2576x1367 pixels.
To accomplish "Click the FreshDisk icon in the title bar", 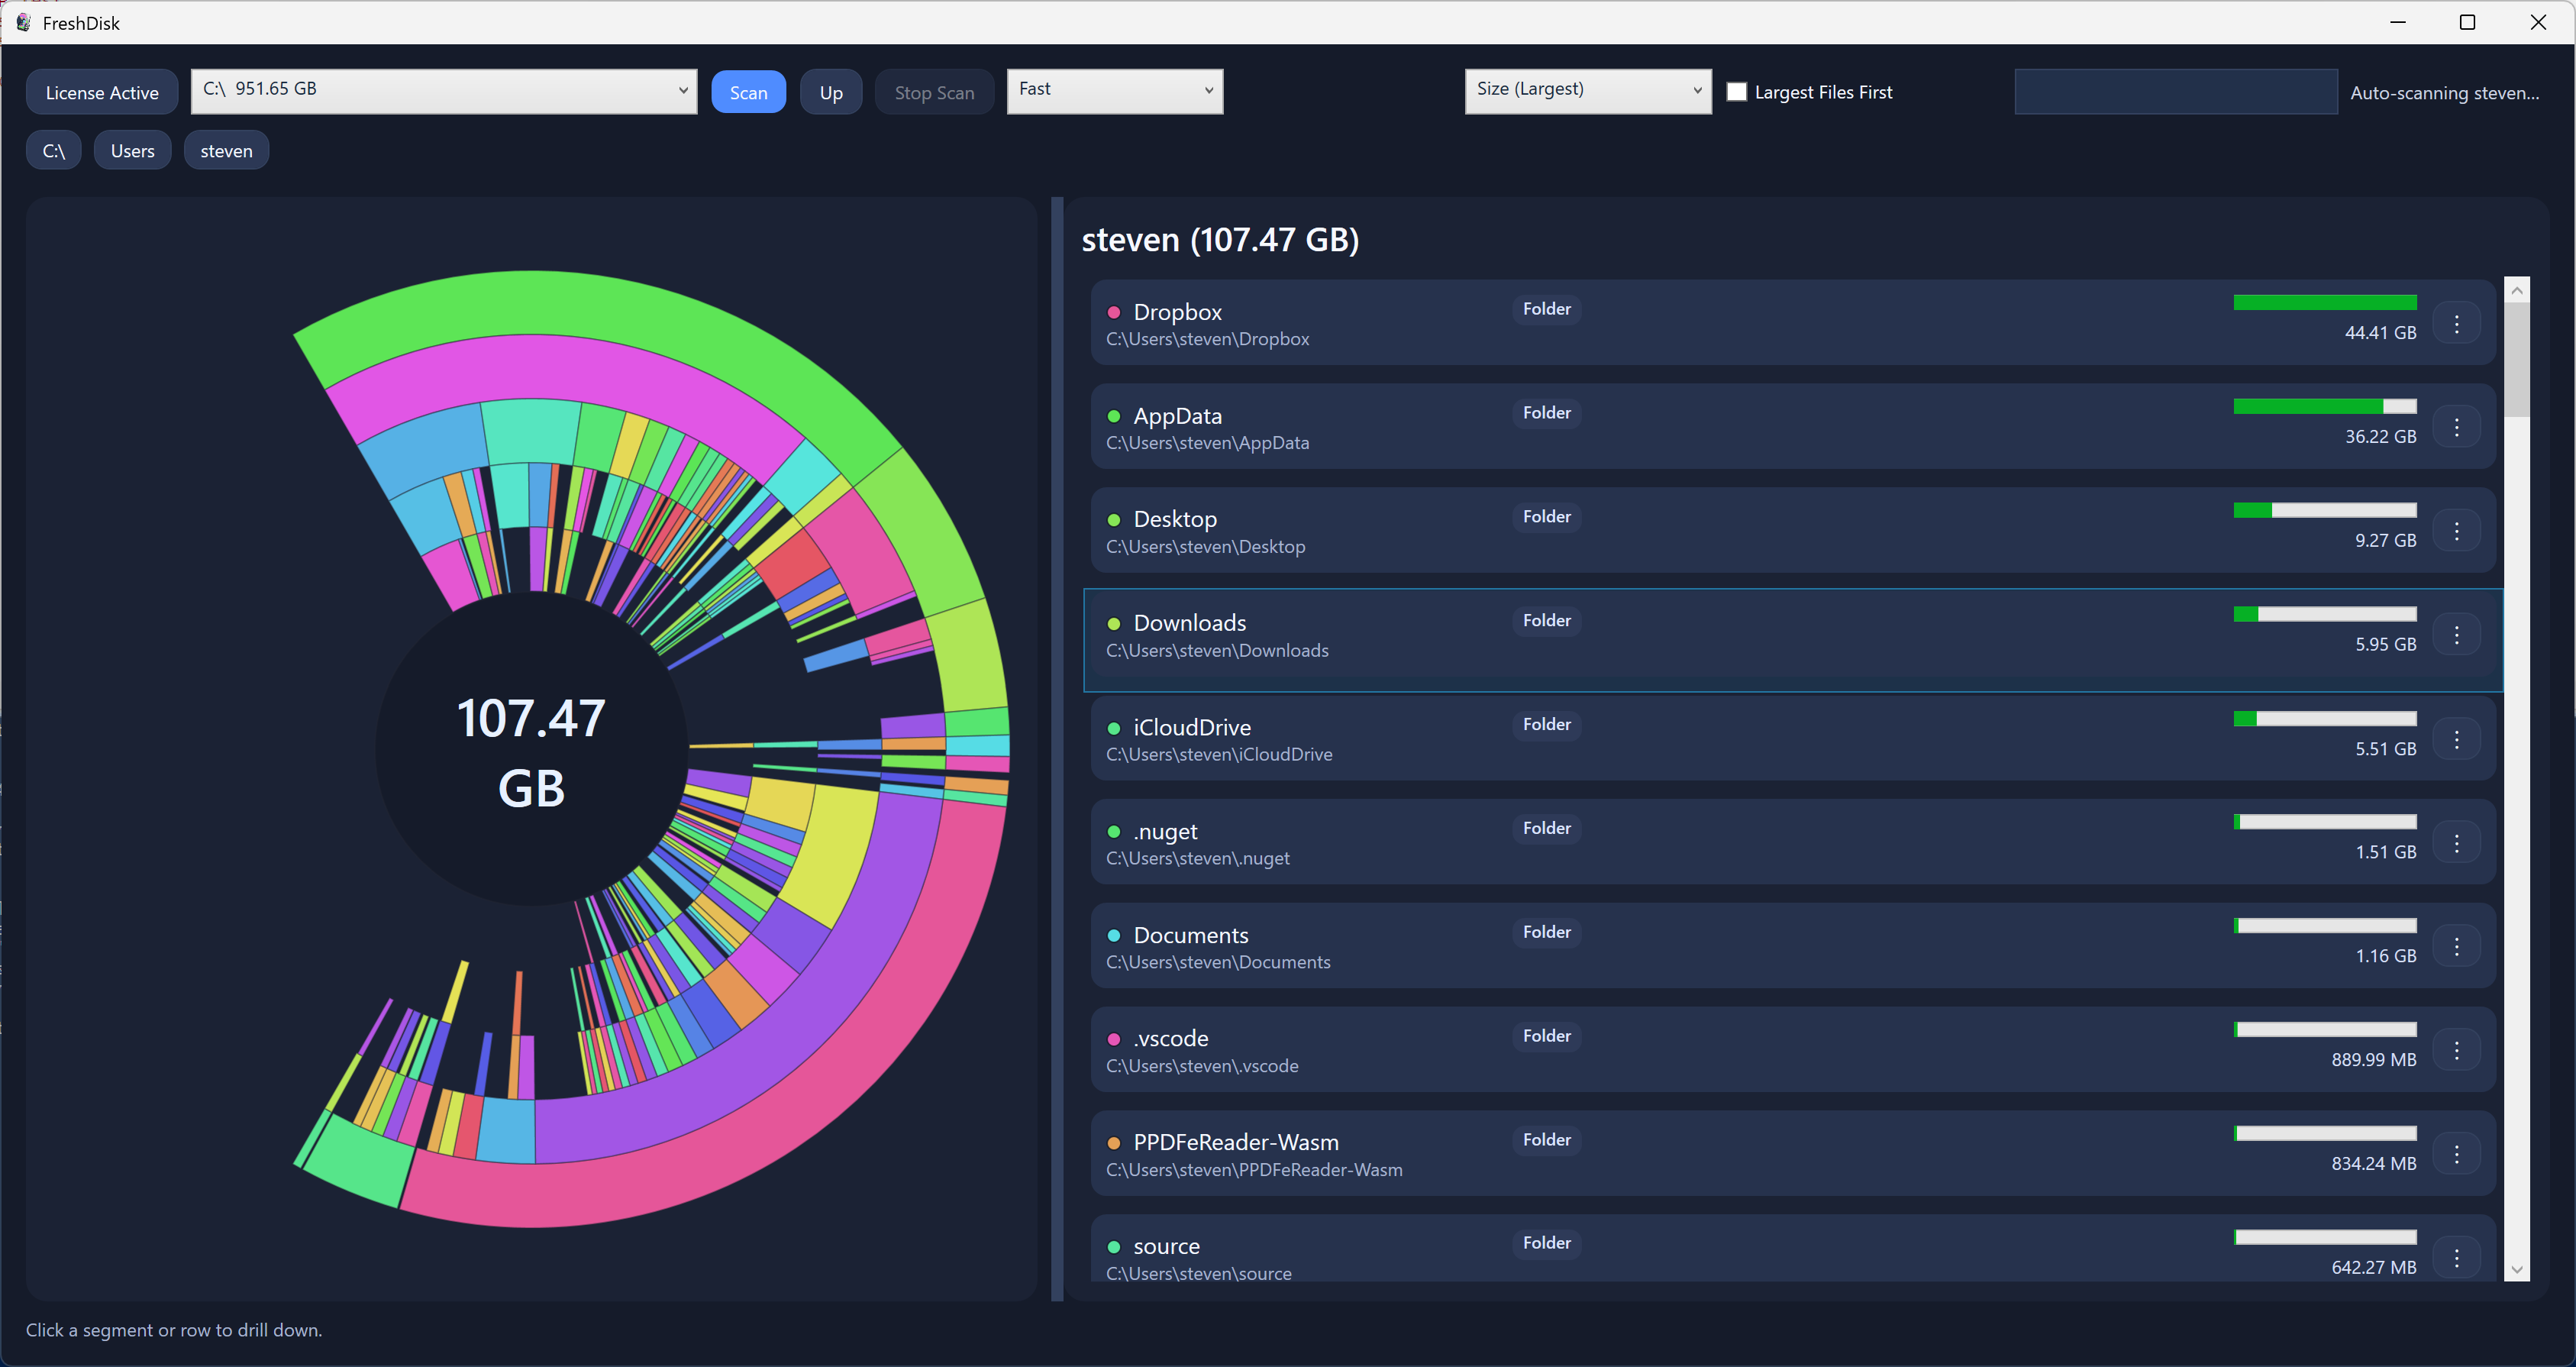I will pos(22,22).
